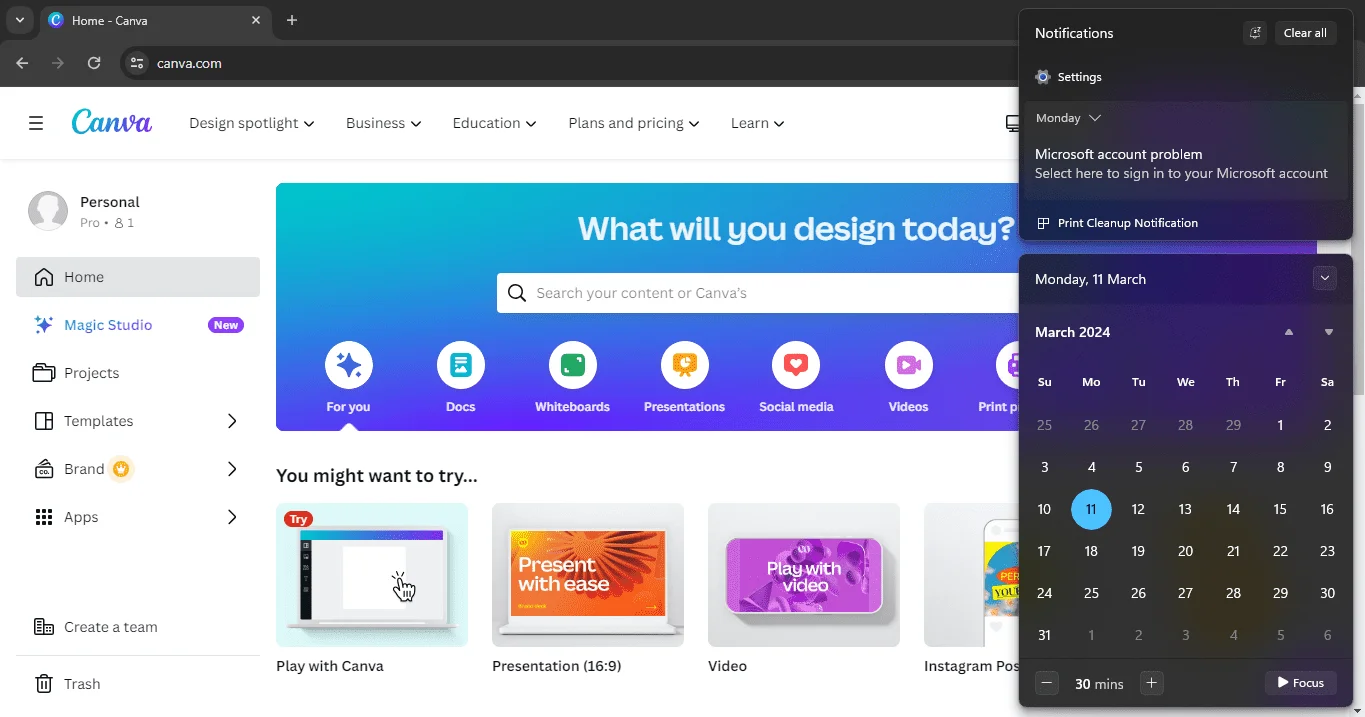Screen dimensions: 1365x717
Task: Start a Focus session
Action: pos(1301,683)
